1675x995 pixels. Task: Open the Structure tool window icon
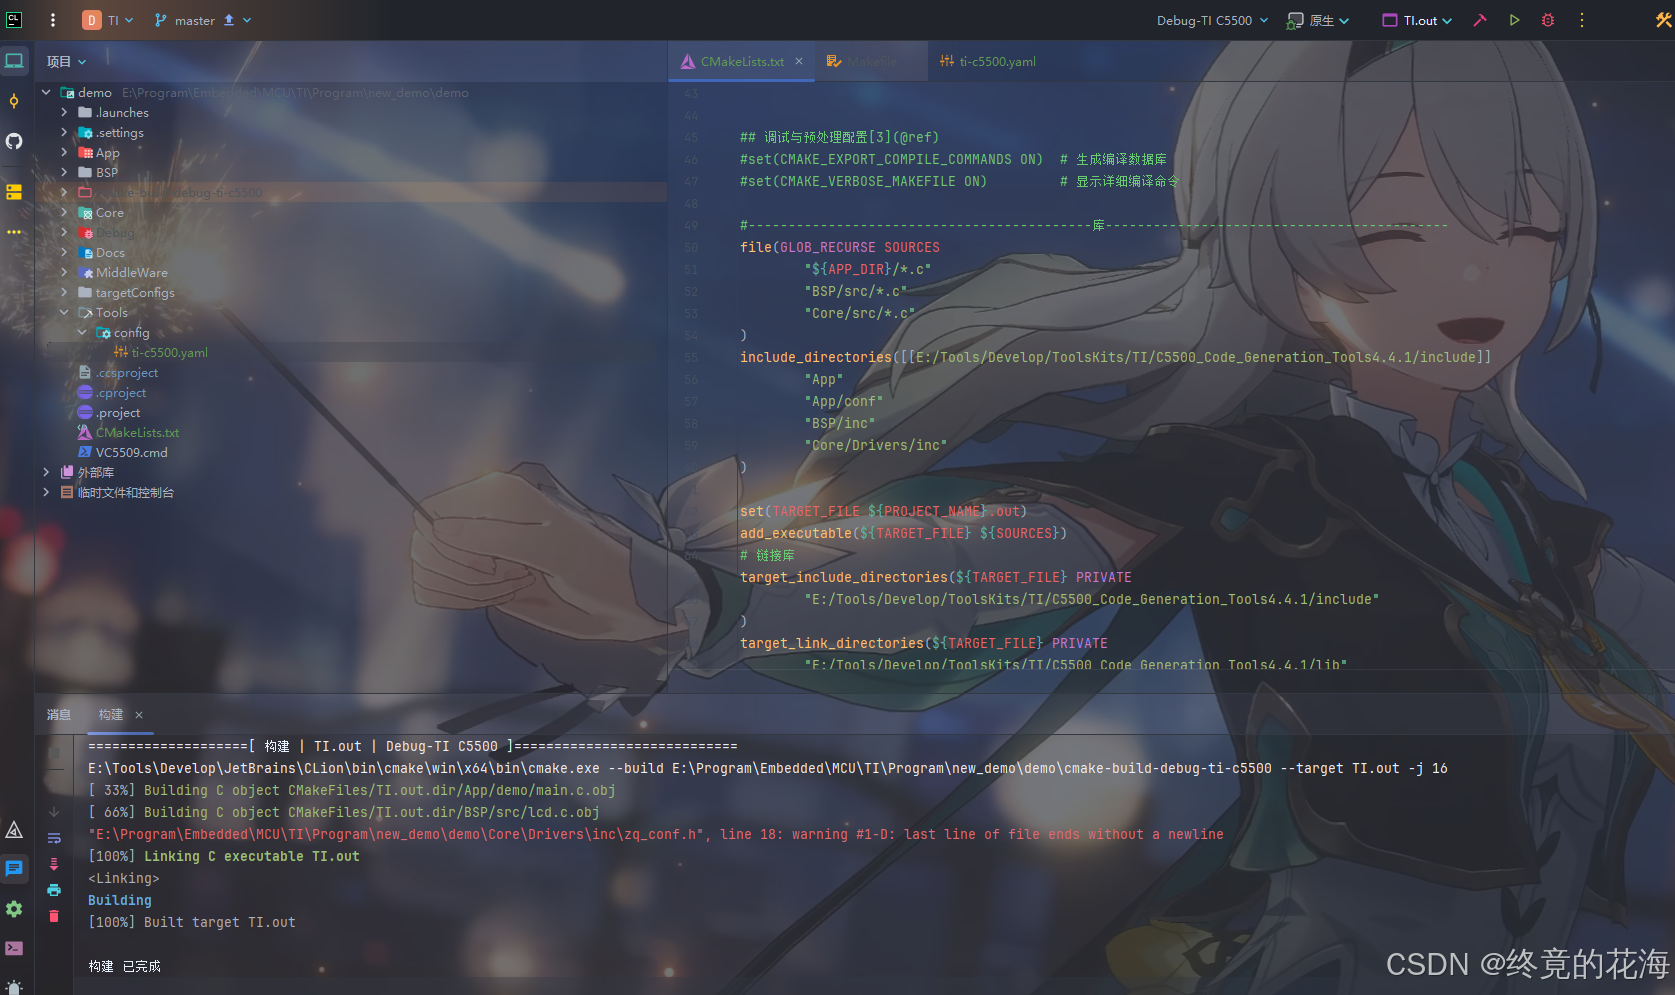tap(14, 191)
